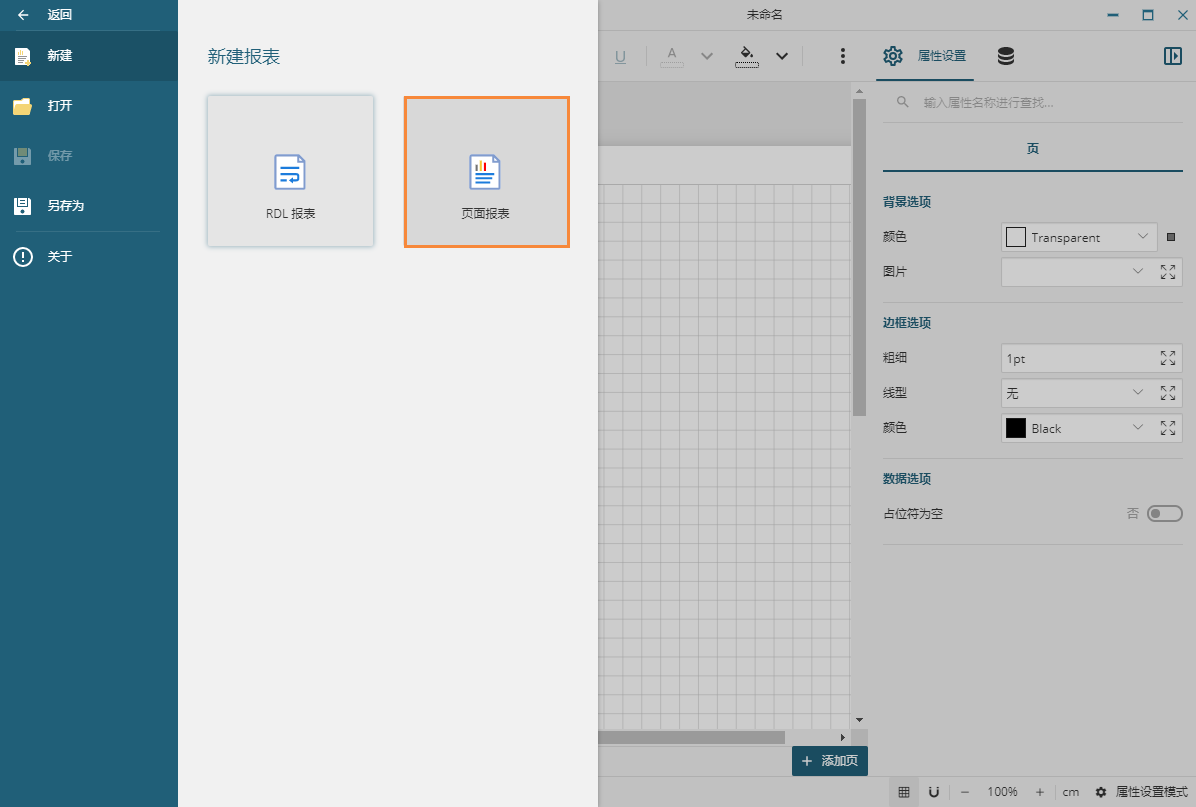Select the RDL 报表 report template

[290, 171]
